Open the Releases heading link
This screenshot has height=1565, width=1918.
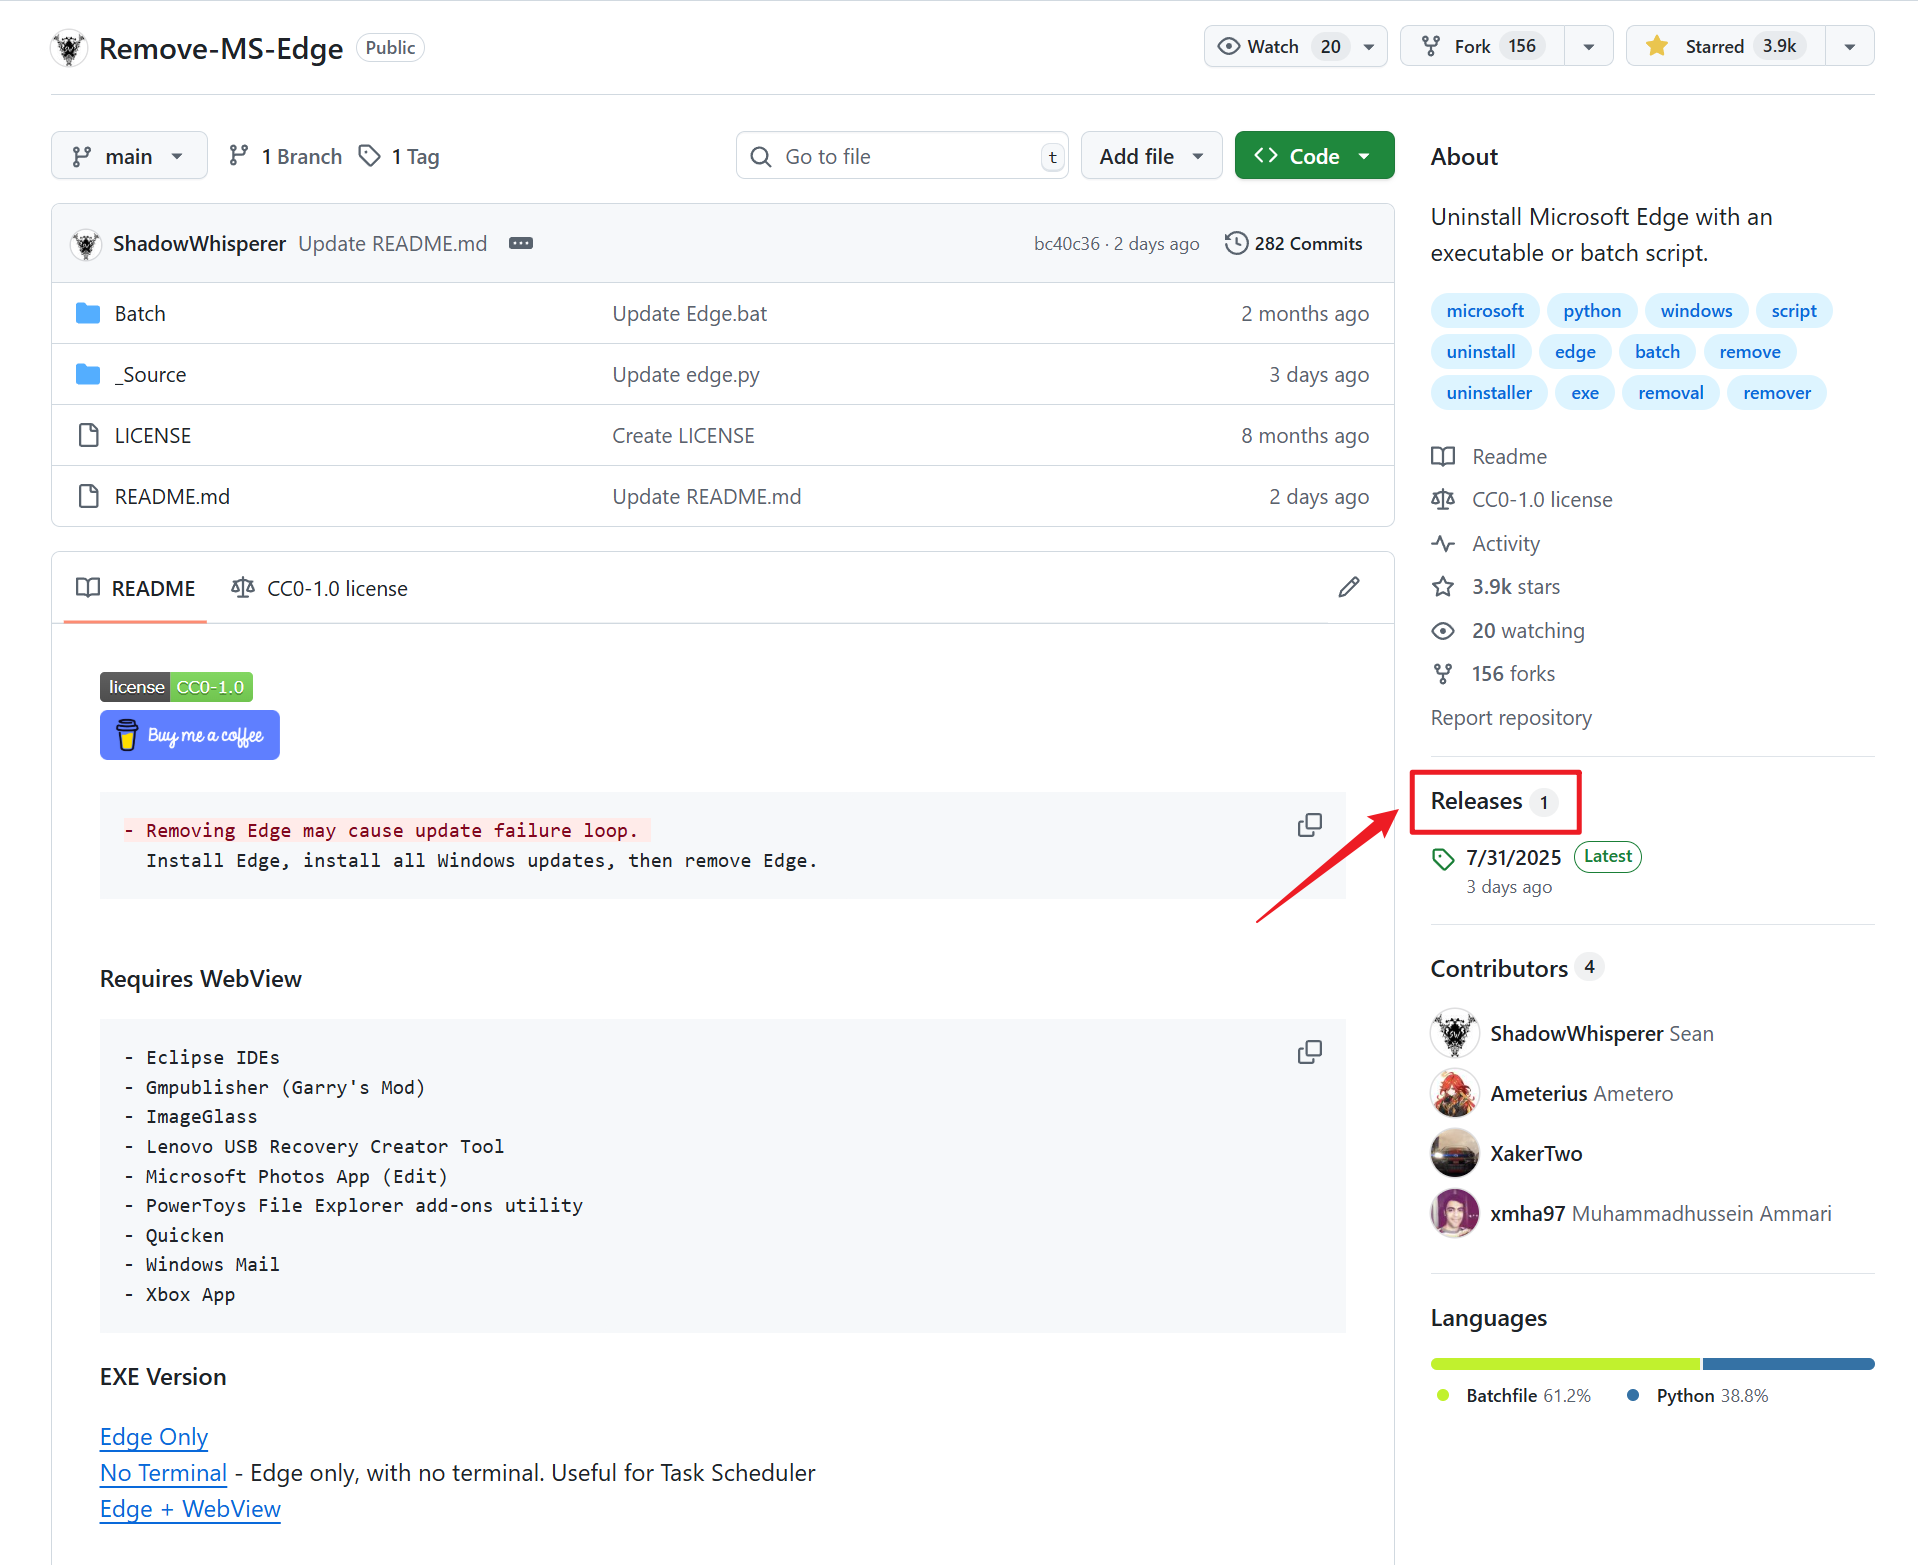[1494, 801]
